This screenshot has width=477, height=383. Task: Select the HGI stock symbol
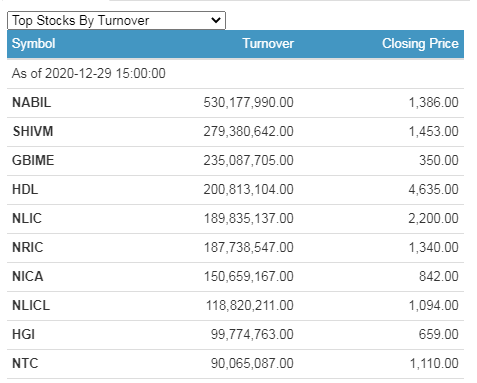[x=23, y=334]
